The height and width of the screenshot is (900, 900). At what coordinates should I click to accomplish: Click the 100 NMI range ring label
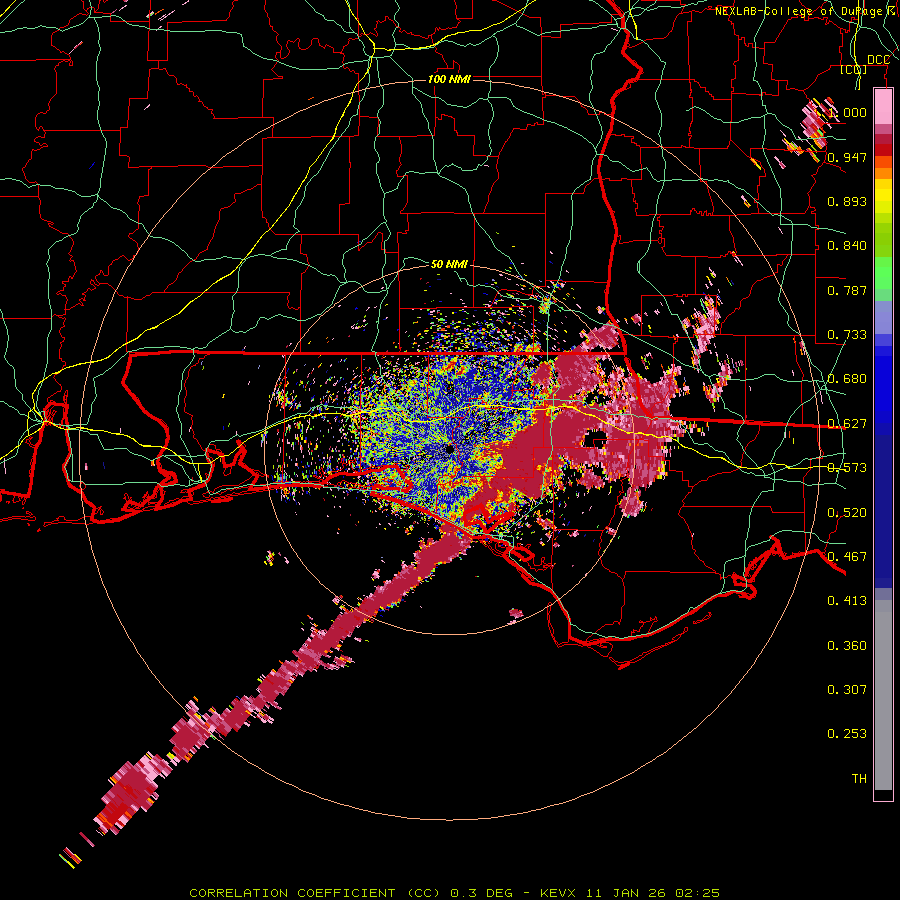click(x=449, y=79)
